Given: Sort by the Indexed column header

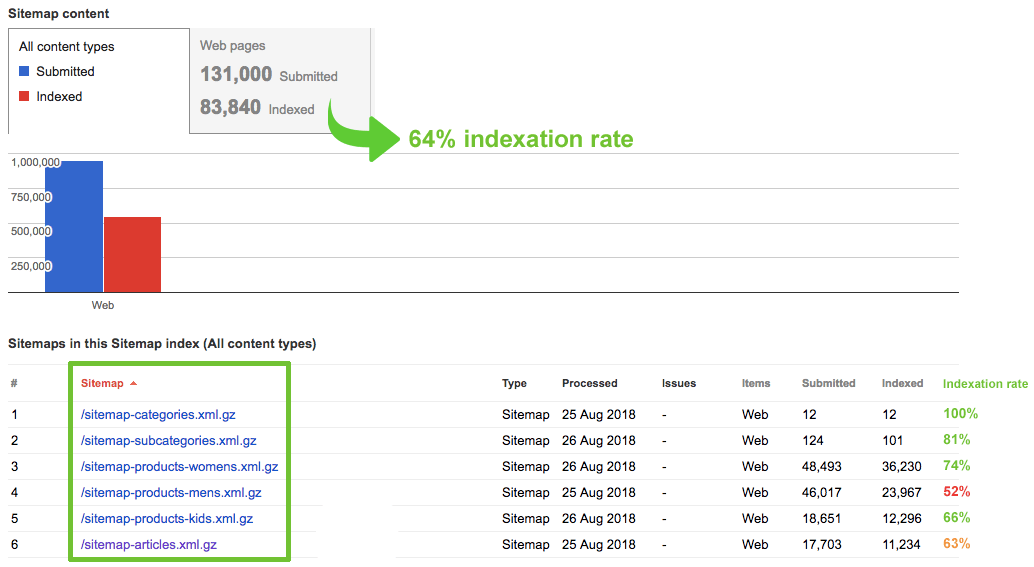Looking at the screenshot, I should coord(902,383).
